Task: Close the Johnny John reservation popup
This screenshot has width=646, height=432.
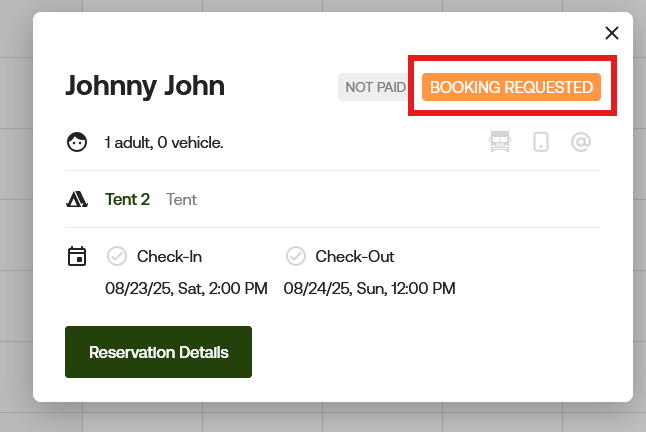Action: coord(612,33)
